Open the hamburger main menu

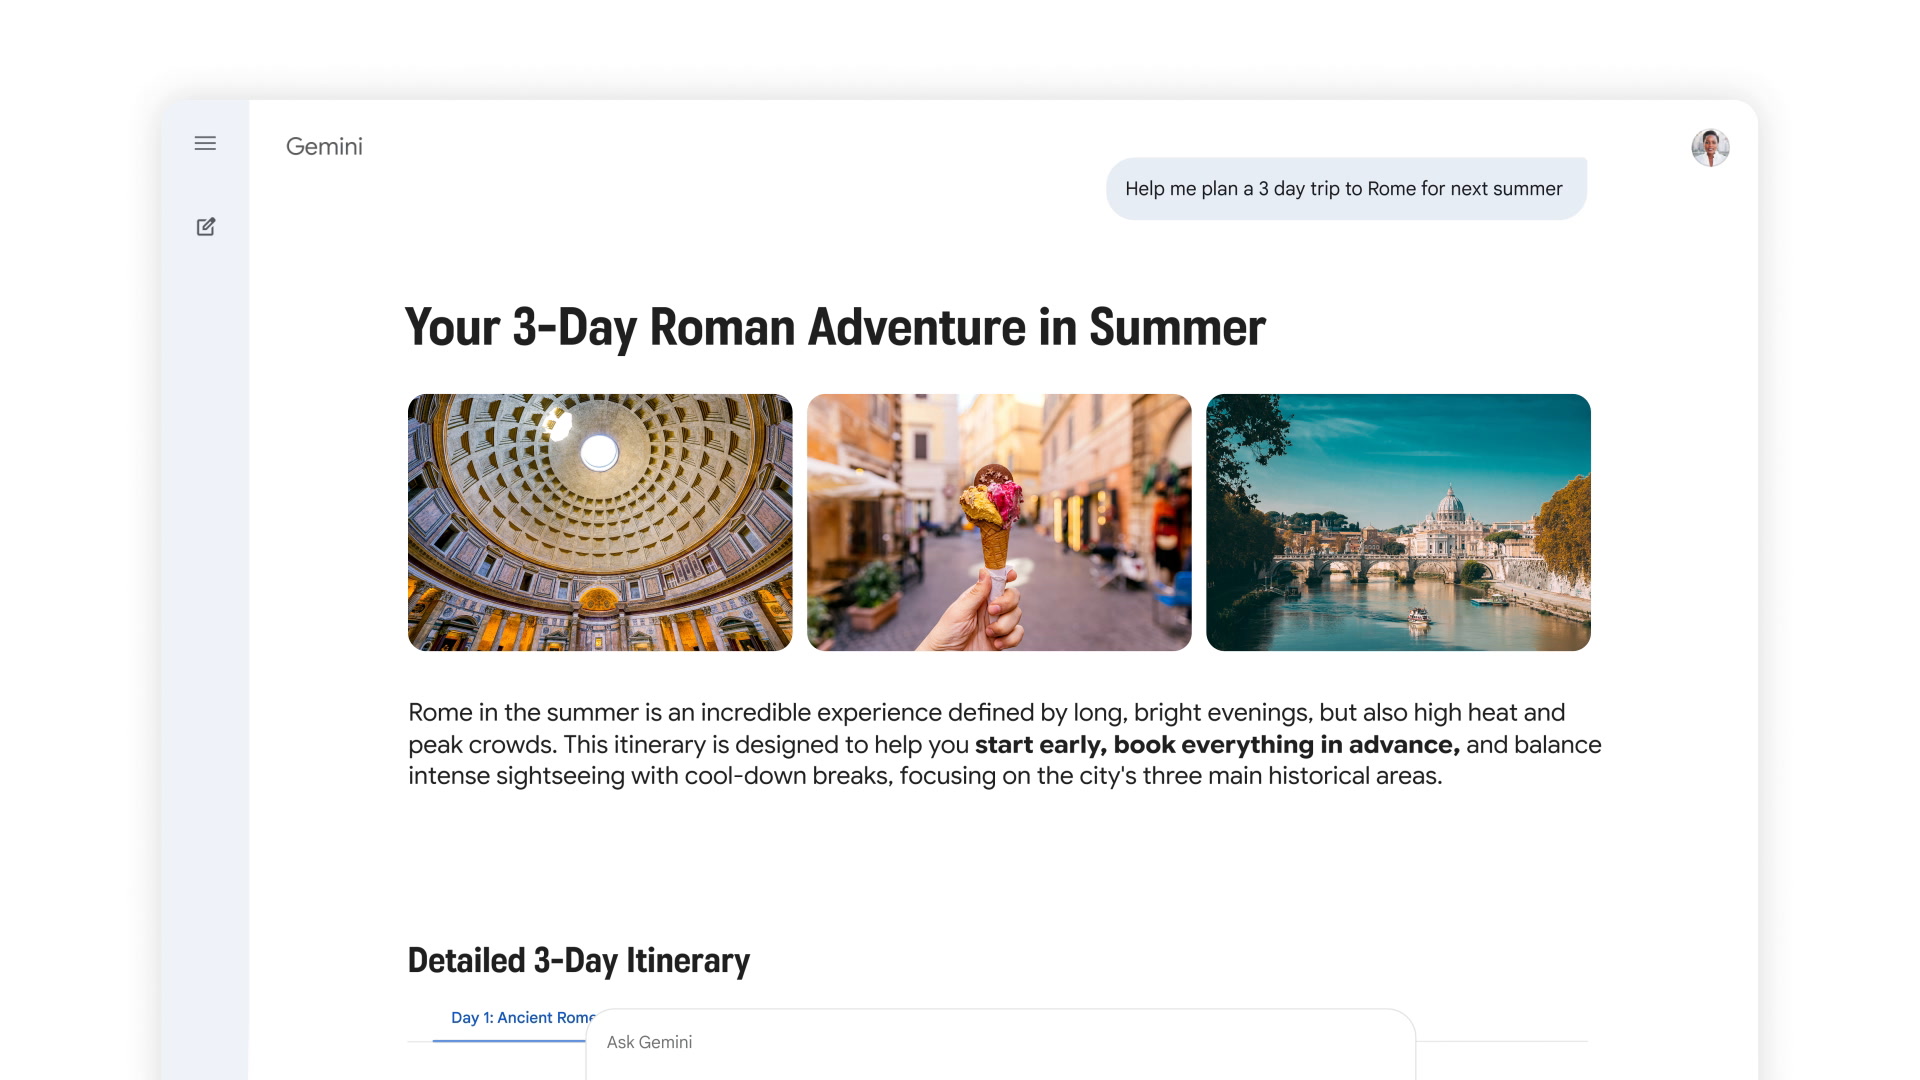tap(205, 143)
